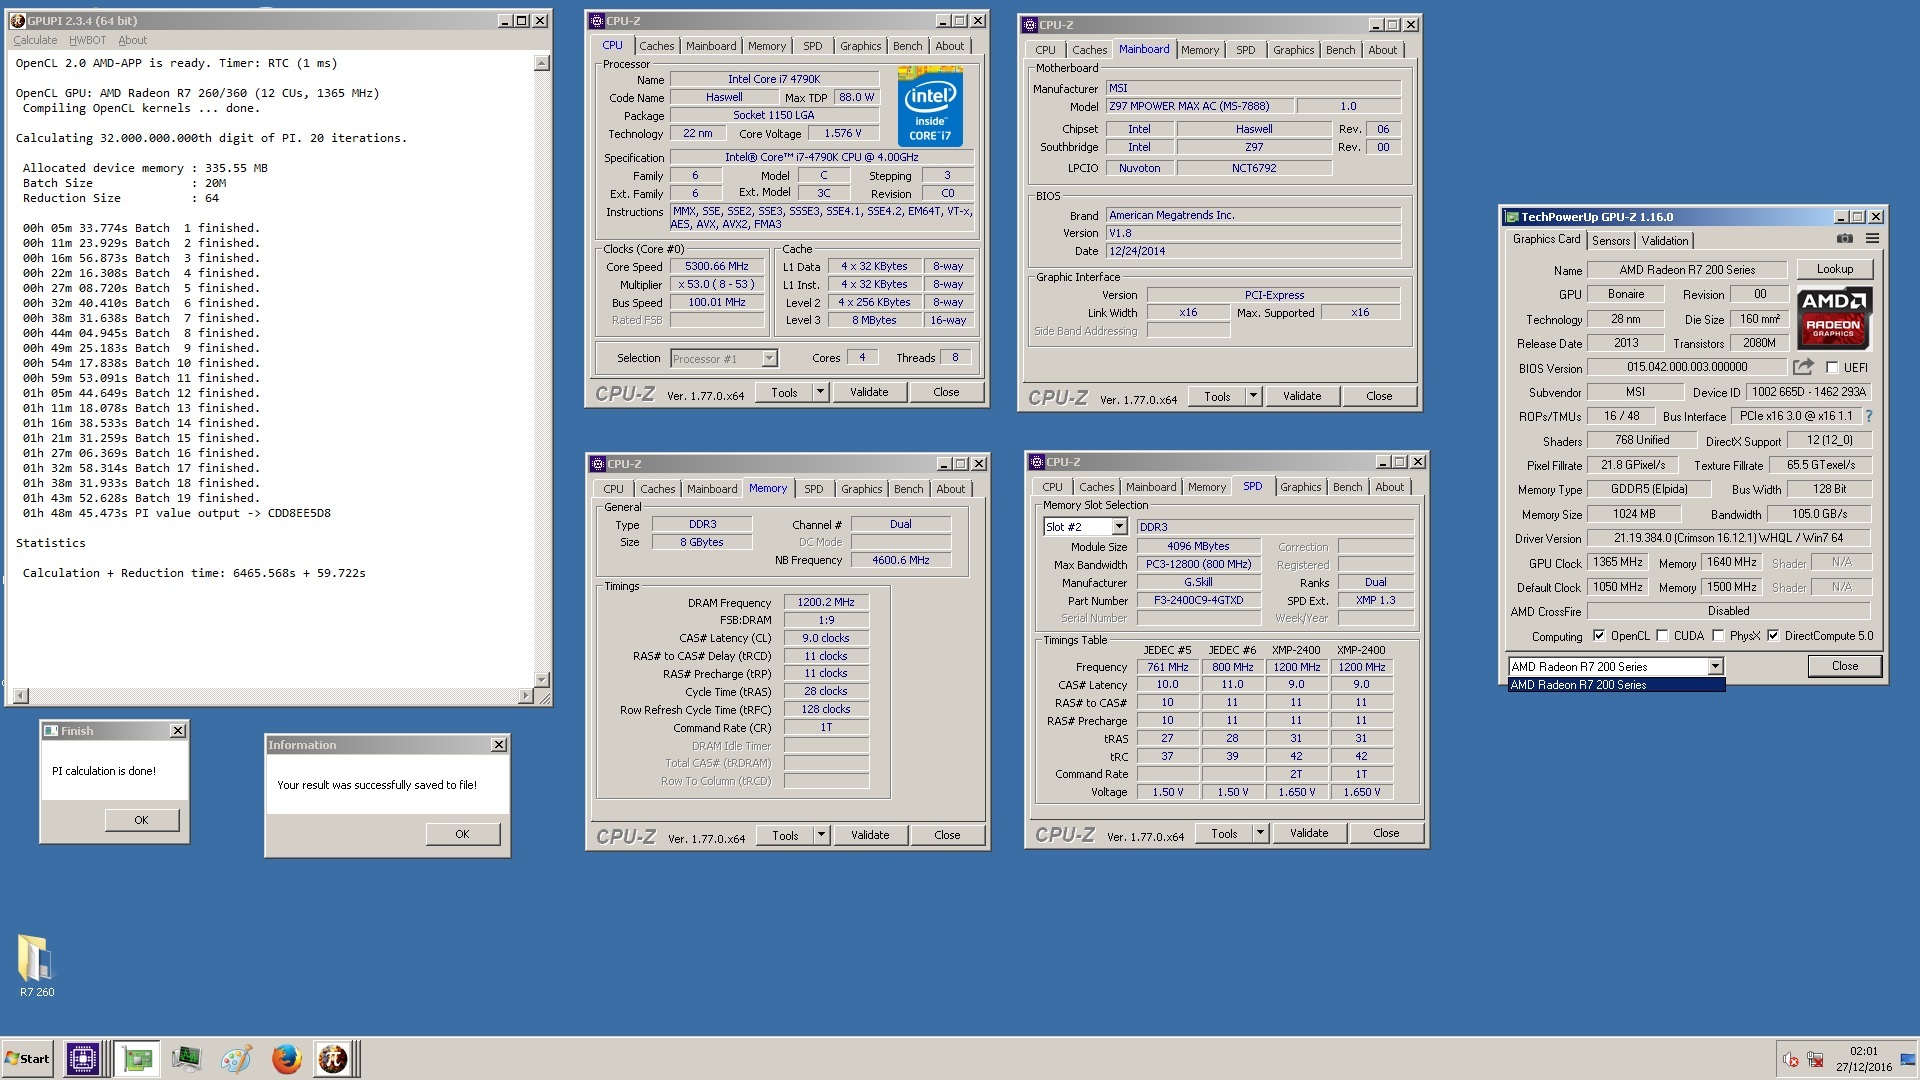Expand Tools arrow in CPU-Z Memory window

pos(821,835)
